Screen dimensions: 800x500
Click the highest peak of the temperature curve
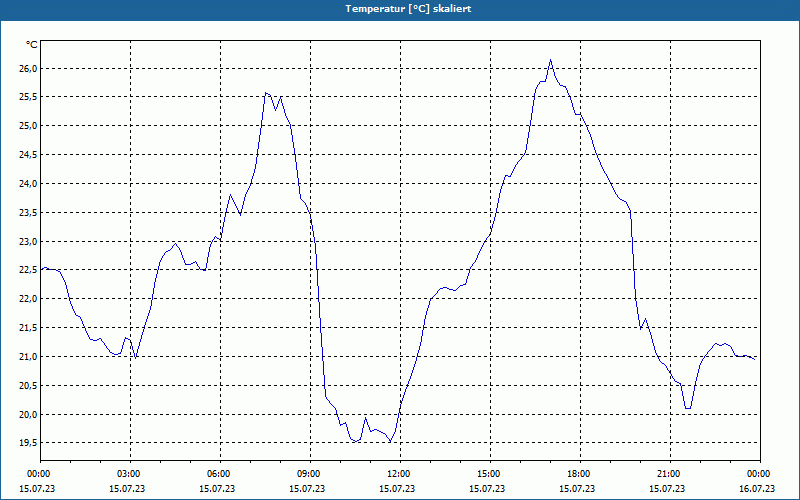click(x=551, y=60)
